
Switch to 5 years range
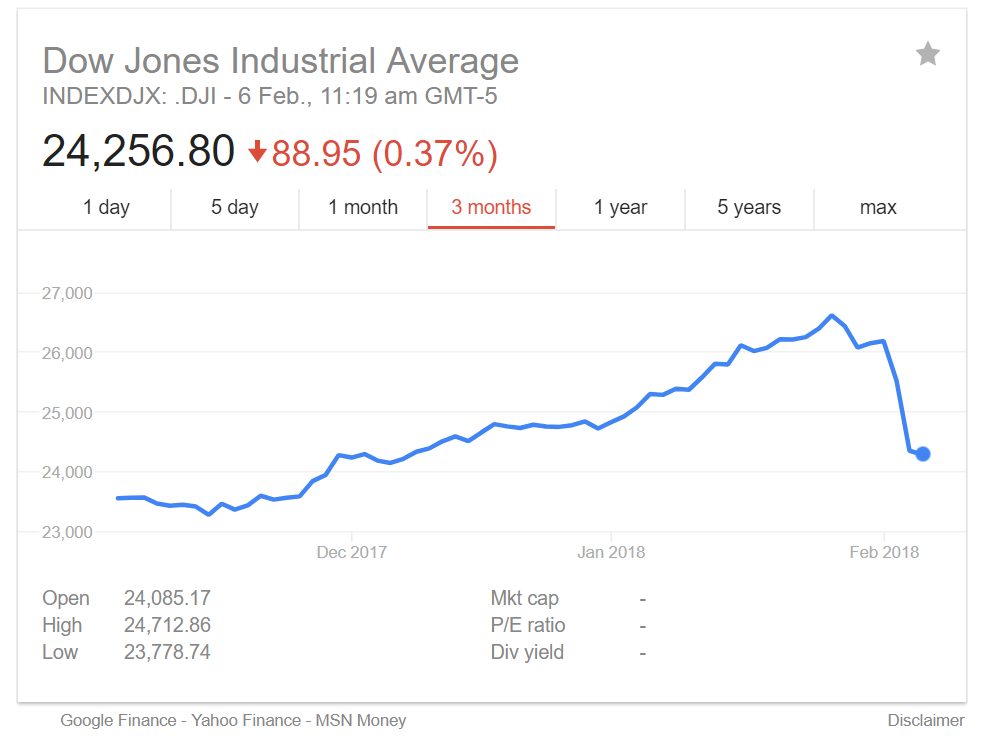[749, 208]
